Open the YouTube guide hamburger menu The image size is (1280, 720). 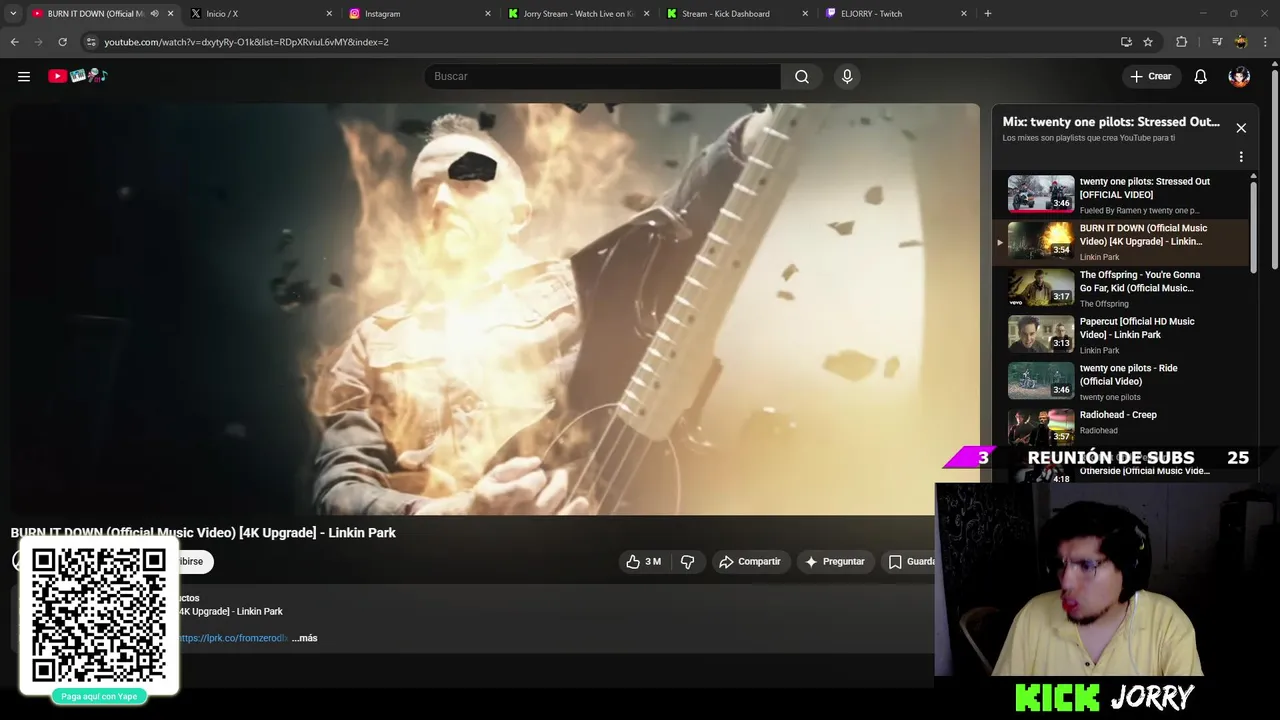click(x=24, y=76)
